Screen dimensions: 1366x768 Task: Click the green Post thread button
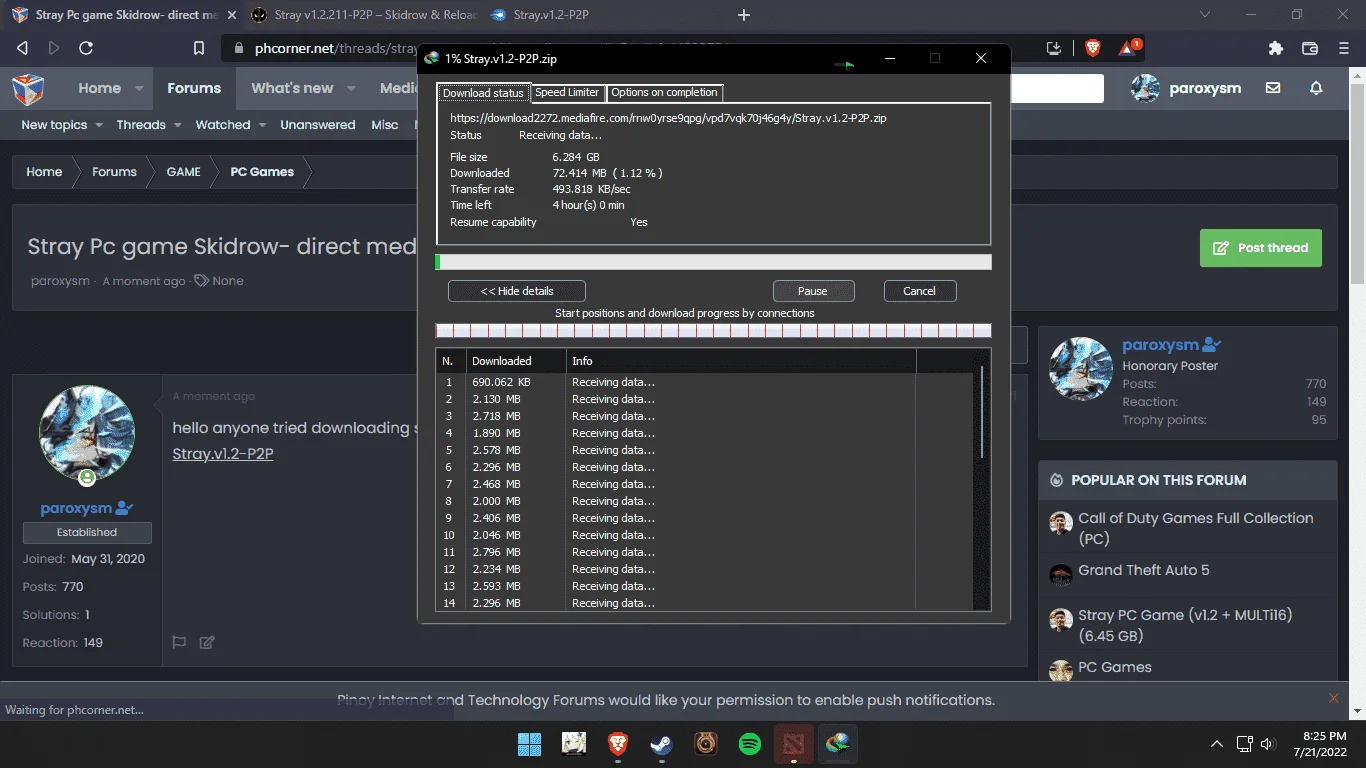pos(1261,248)
